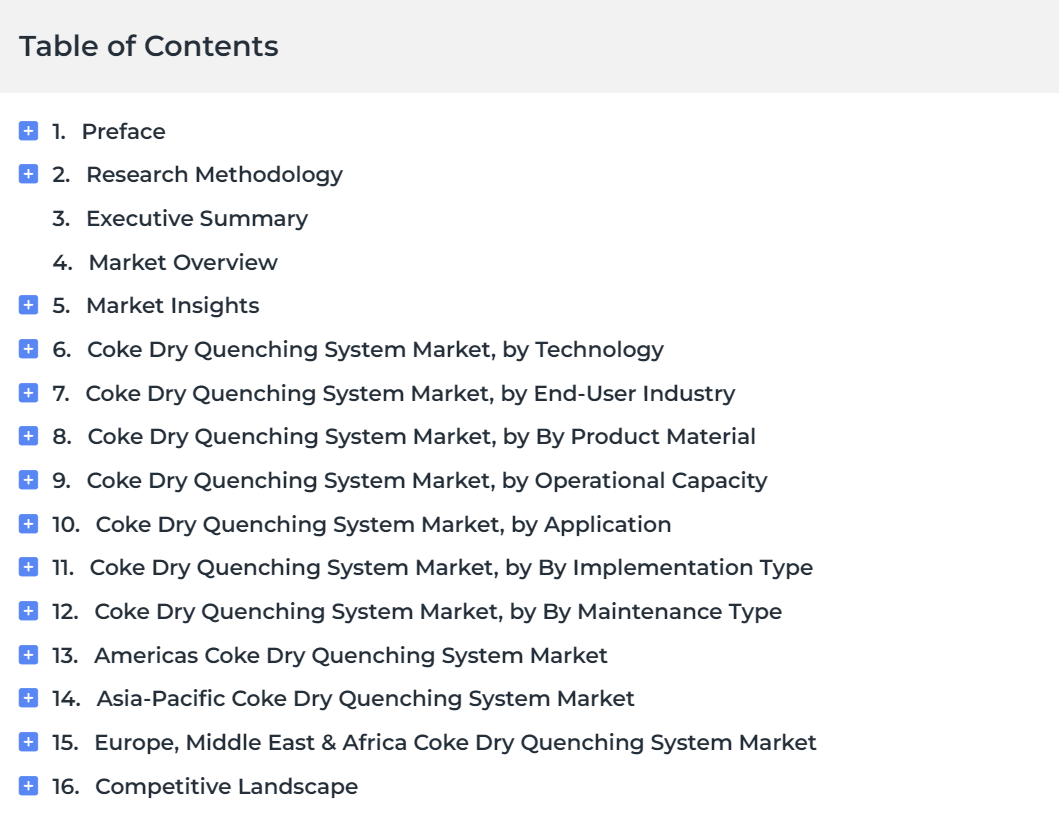Expand the Preface section plus icon

click(28, 130)
